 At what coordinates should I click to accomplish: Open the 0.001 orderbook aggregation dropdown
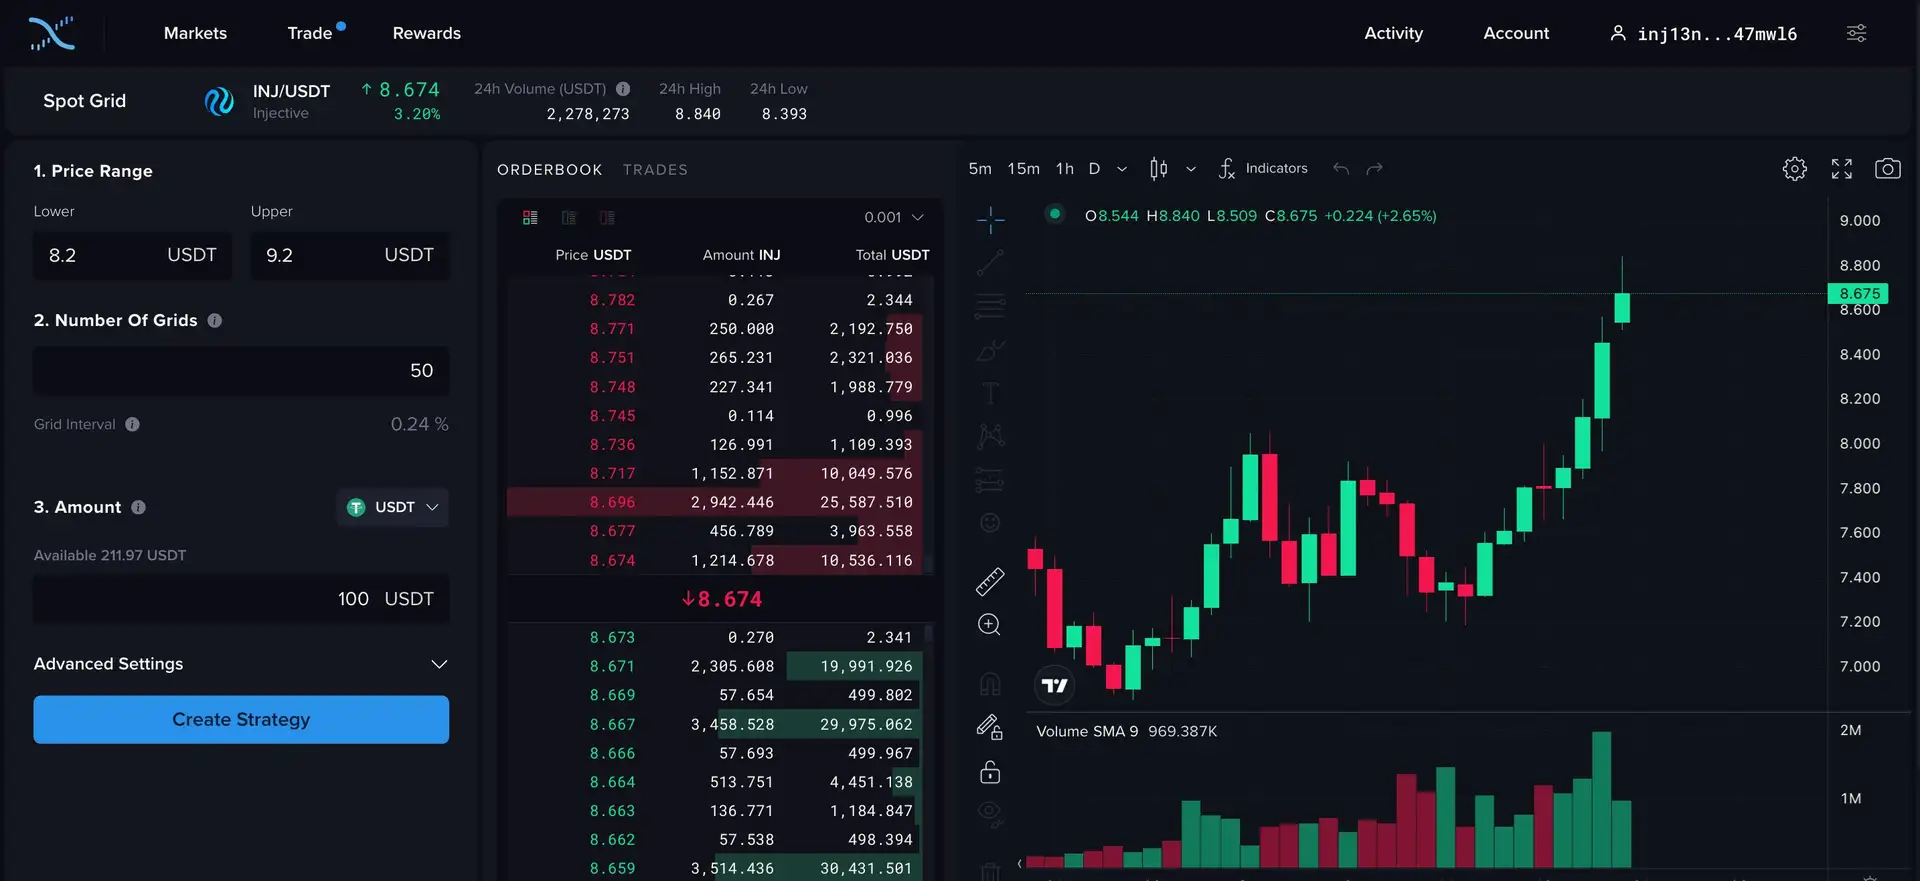[x=893, y=218]
